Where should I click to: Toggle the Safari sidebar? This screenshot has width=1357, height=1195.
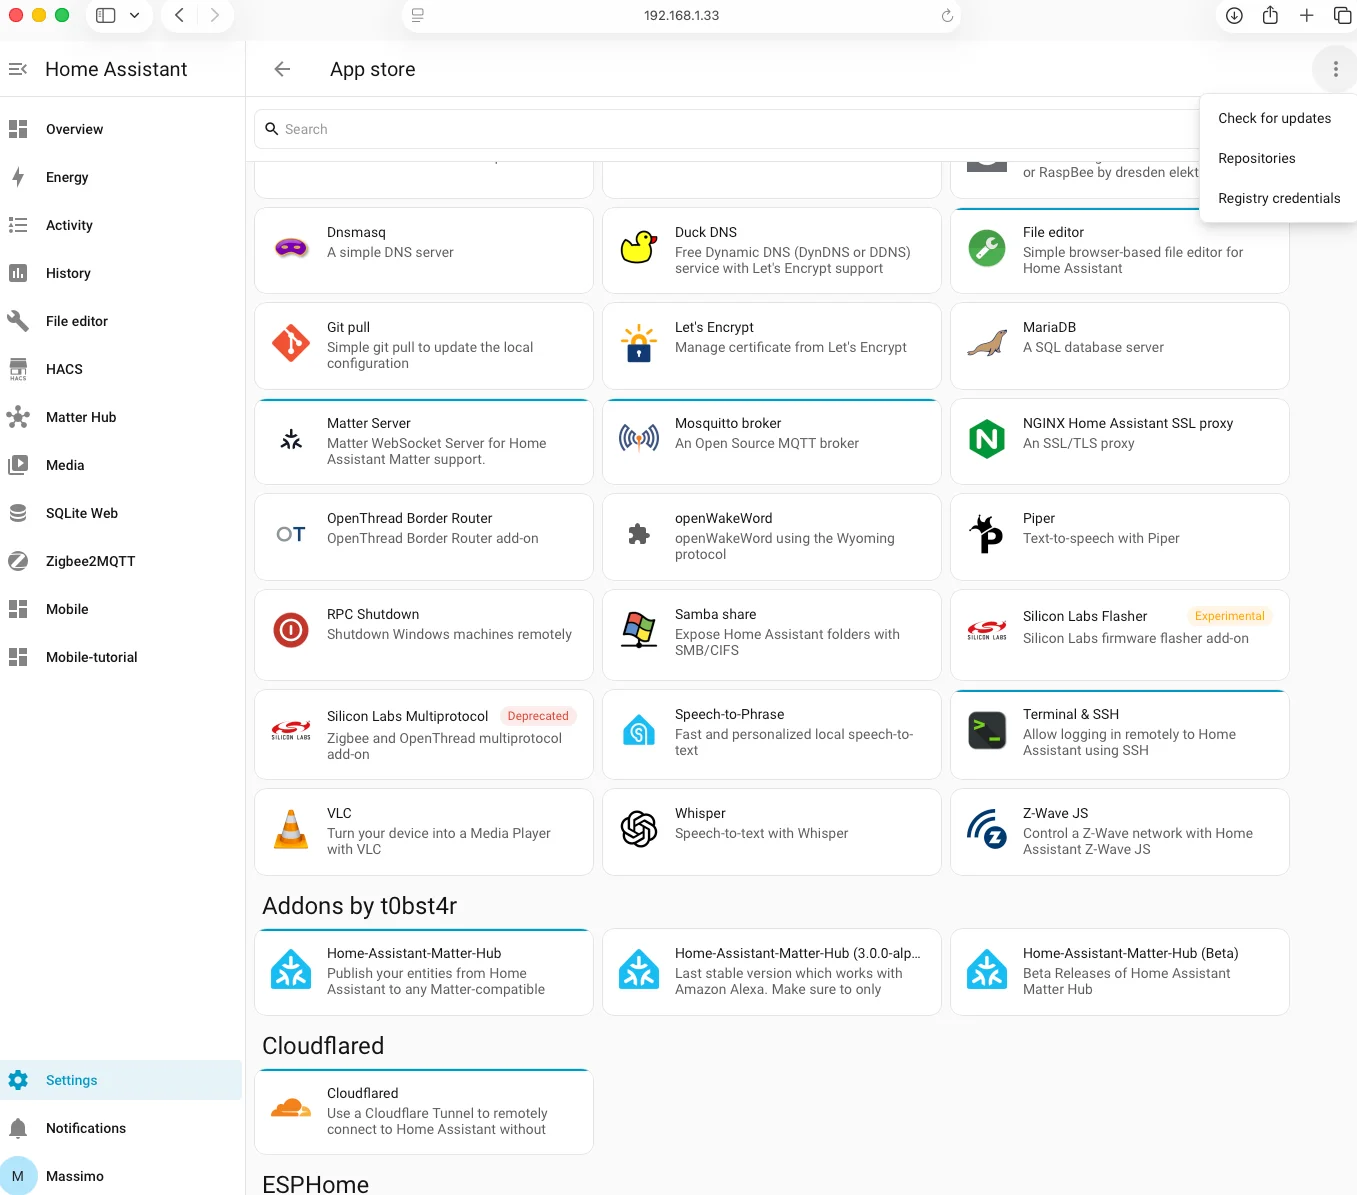[105, 15]
